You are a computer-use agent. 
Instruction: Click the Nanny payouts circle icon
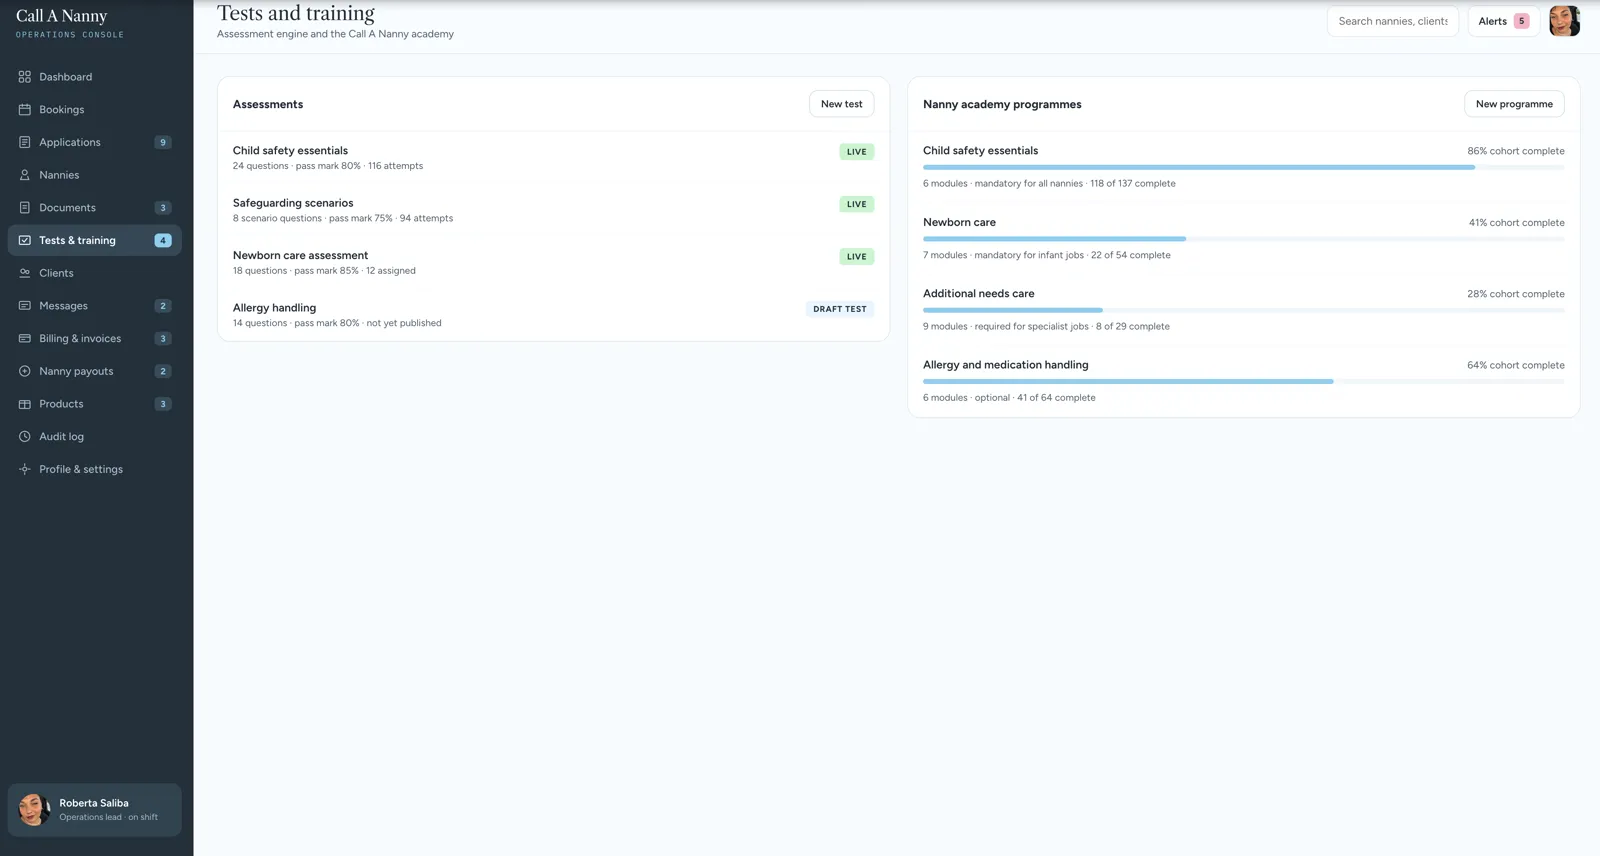coord(25,371)
